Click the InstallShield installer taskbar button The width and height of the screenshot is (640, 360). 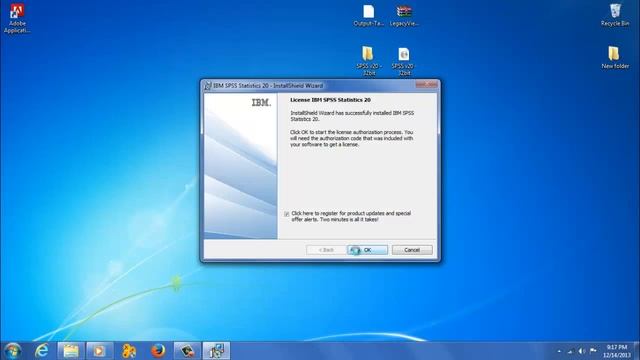pos(216,351)
